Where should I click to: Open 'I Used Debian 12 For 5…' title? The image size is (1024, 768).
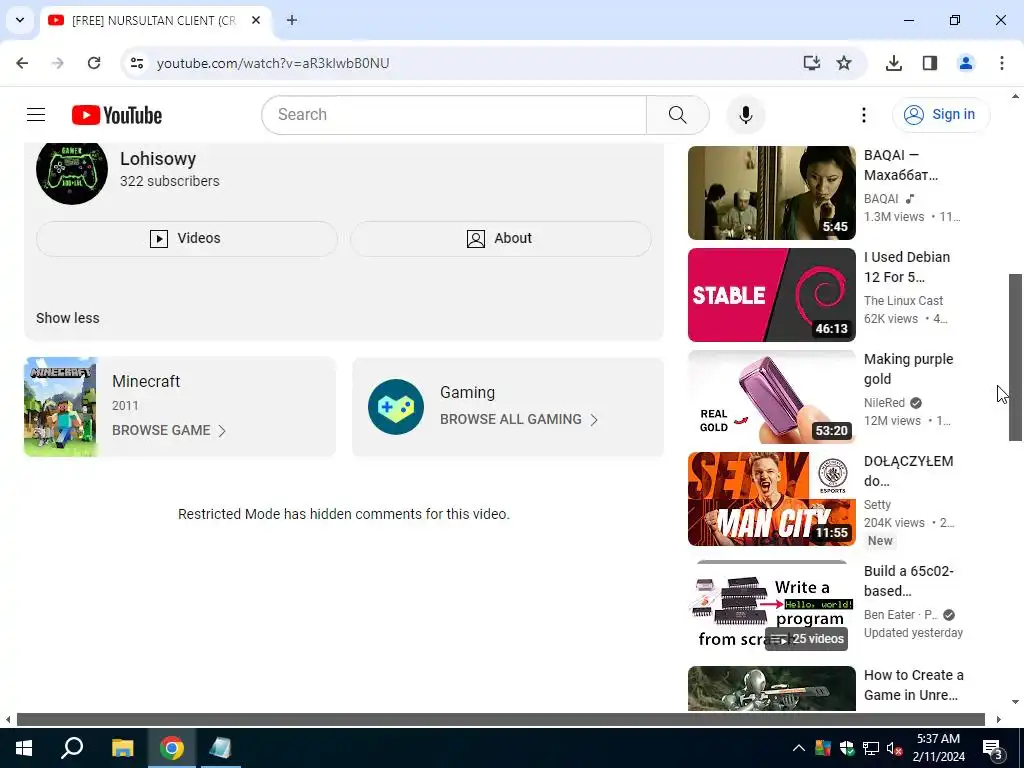point(906,267)
